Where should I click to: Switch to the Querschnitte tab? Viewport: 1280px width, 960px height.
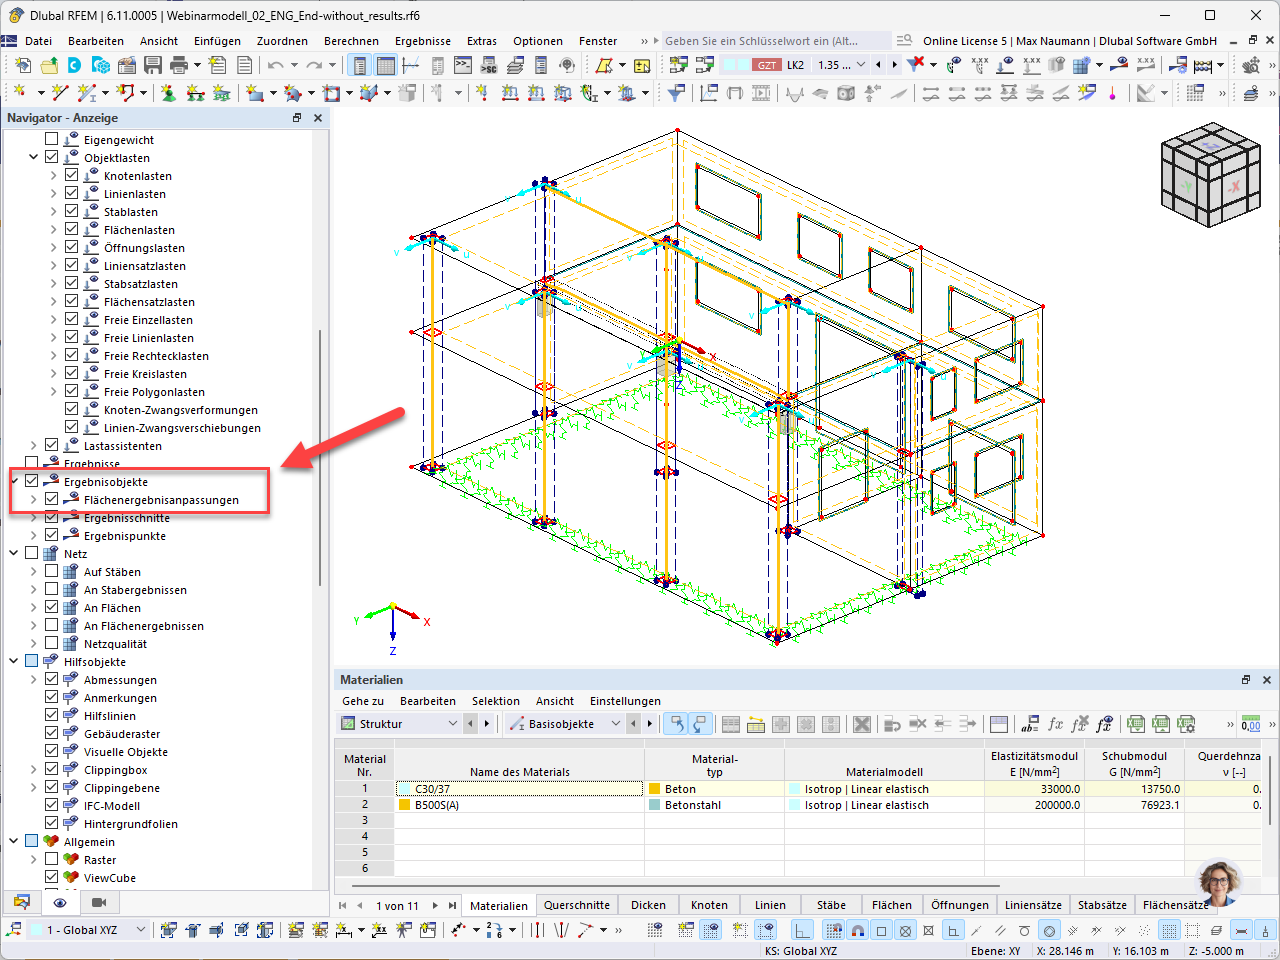pyautogui.click(x=577, y=903)
